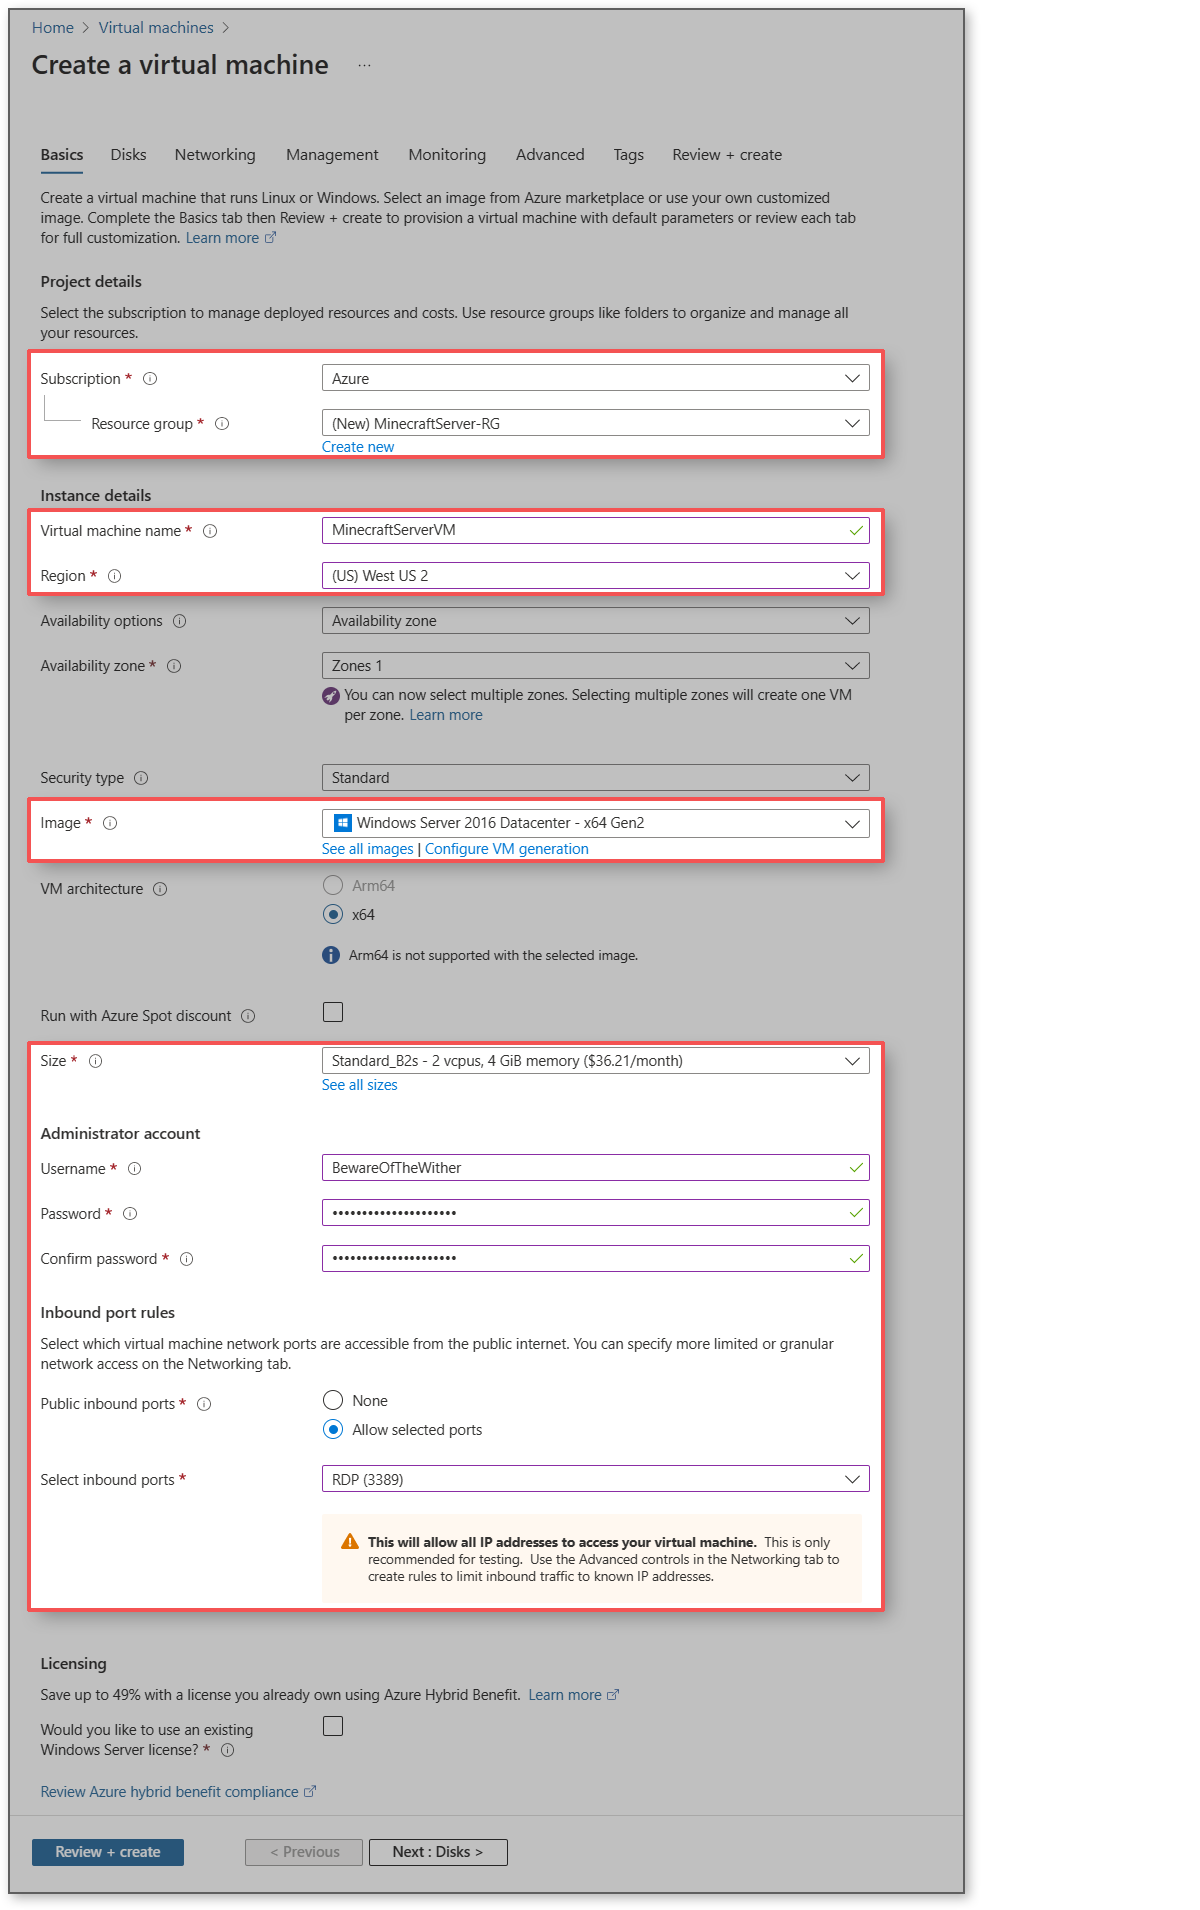Click the Availability options info icon

click(x=179, y=621)
